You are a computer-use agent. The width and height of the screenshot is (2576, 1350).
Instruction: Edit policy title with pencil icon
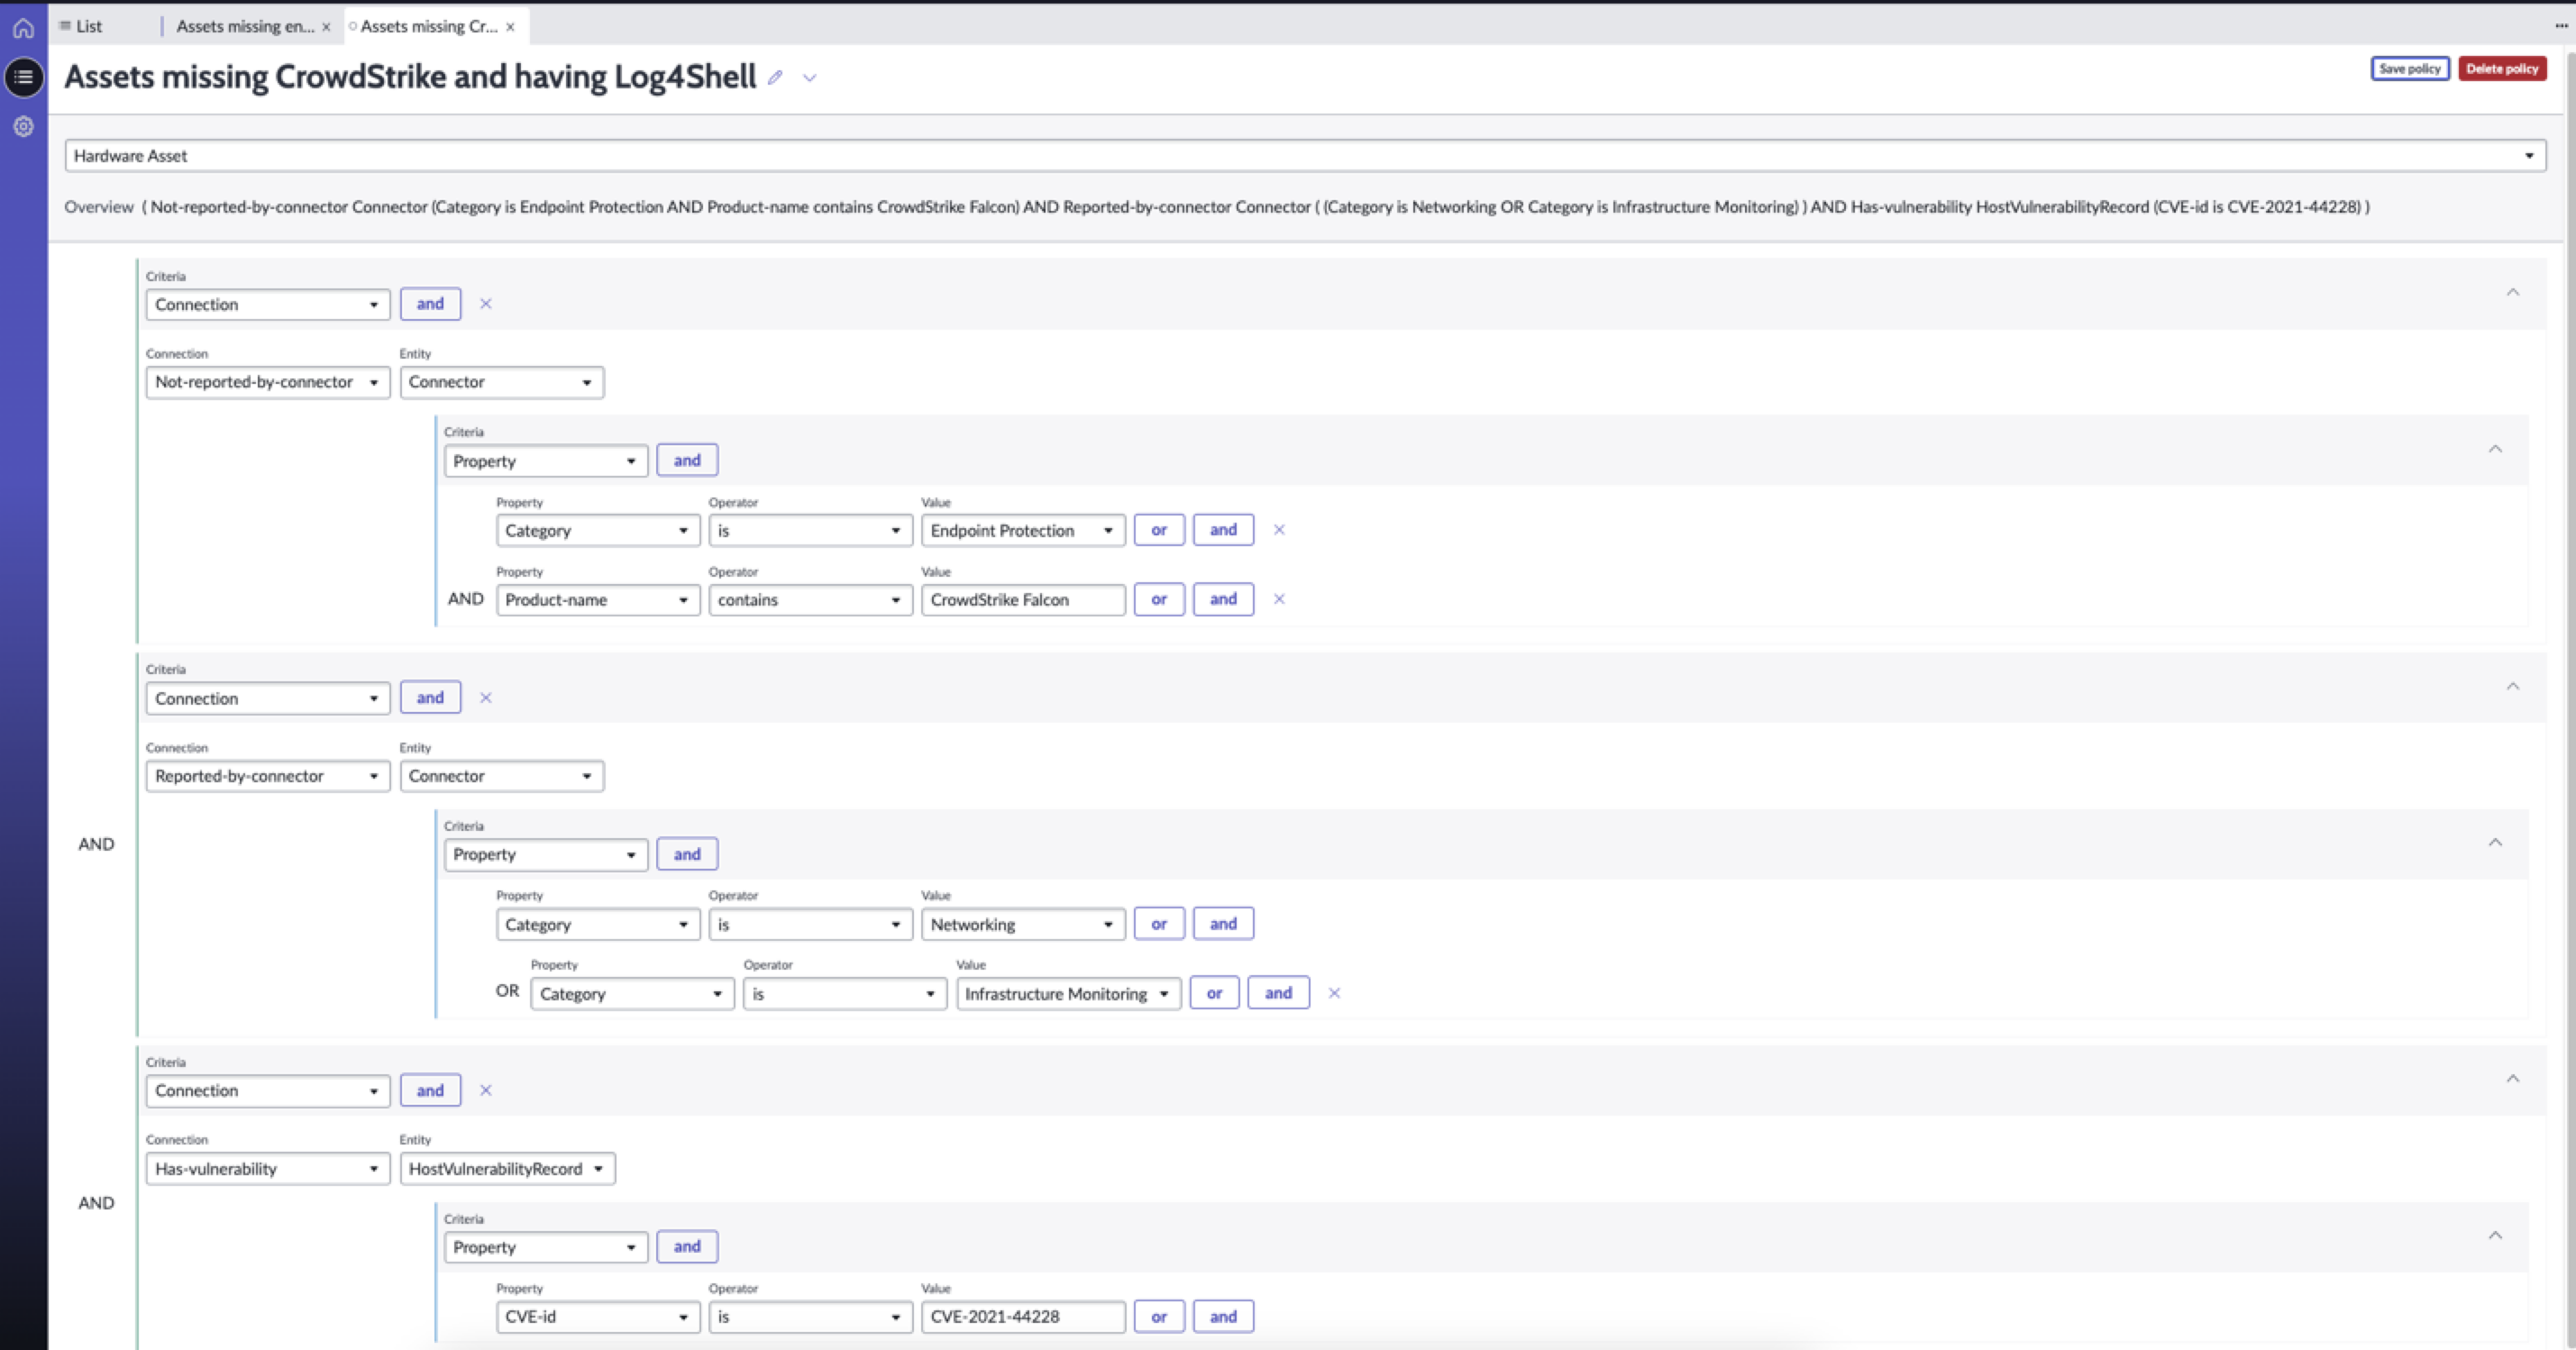click(x=775, y=78)
